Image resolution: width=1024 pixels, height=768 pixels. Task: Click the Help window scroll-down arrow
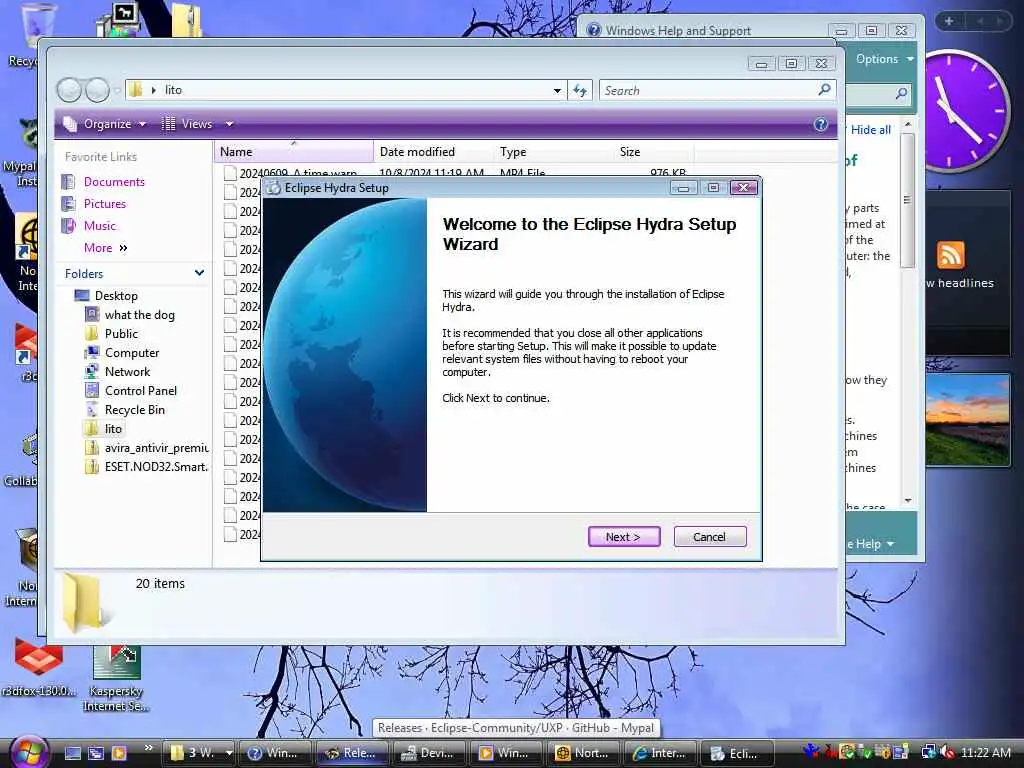click(x=908, y=500)
